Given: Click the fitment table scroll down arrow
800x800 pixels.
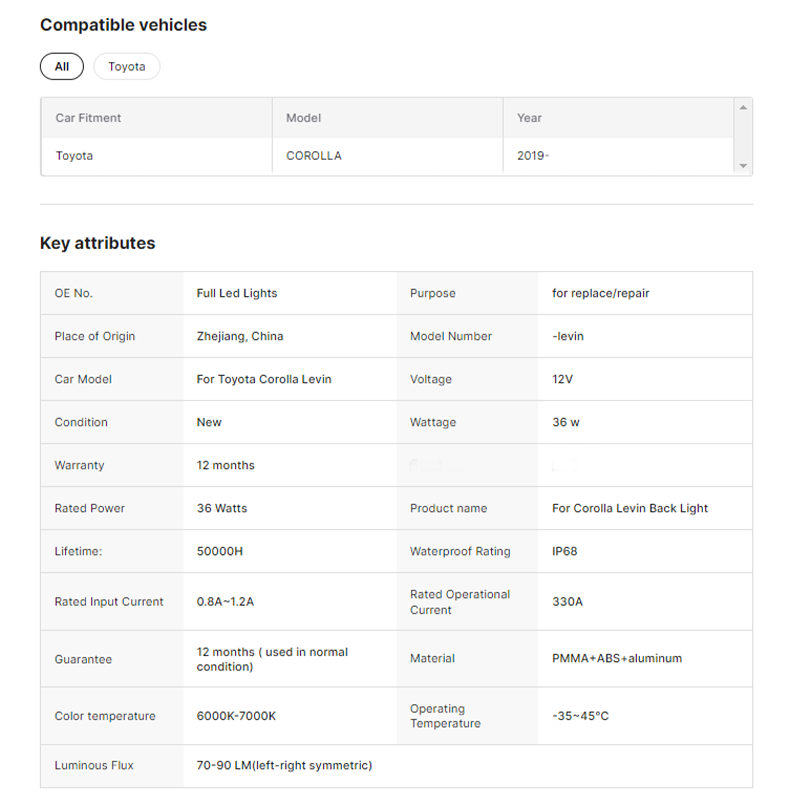Looking at the screenshot, I should point(743,166).
